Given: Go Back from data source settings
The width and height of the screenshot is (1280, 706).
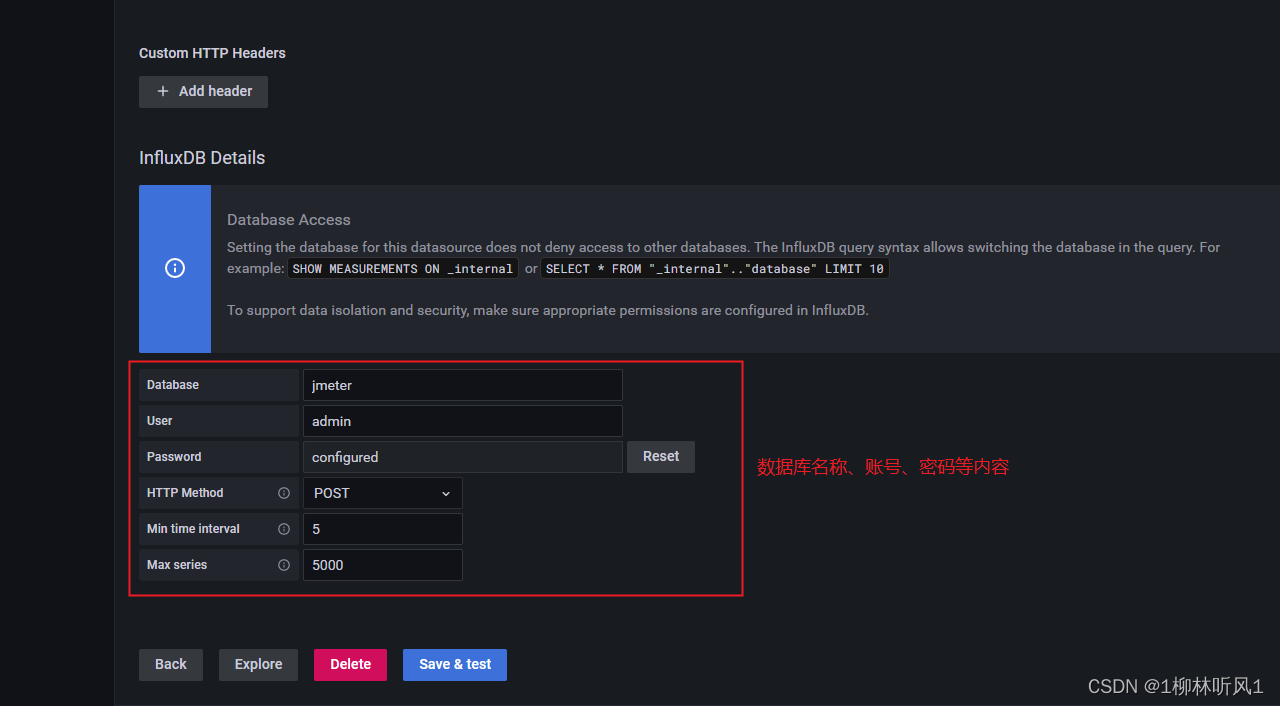Looking at the screenshot, I should pyautogui.click(x=171, y=665).
